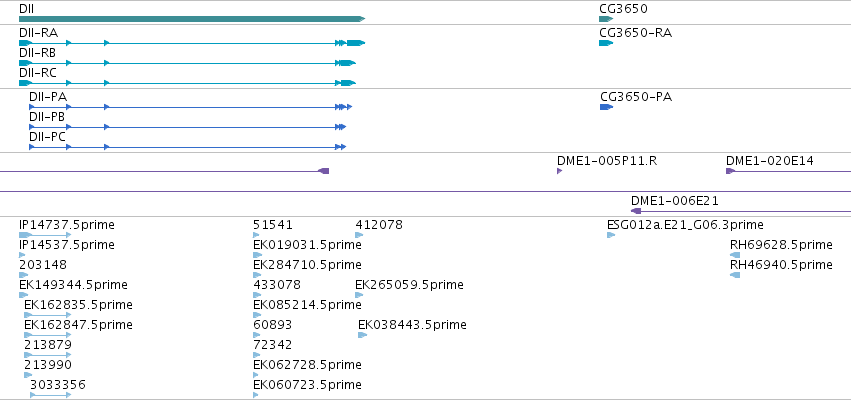This screenshot has height=400, width=851.
Task: Select the Dll-PB protein feature
Action: pos(187,127)
